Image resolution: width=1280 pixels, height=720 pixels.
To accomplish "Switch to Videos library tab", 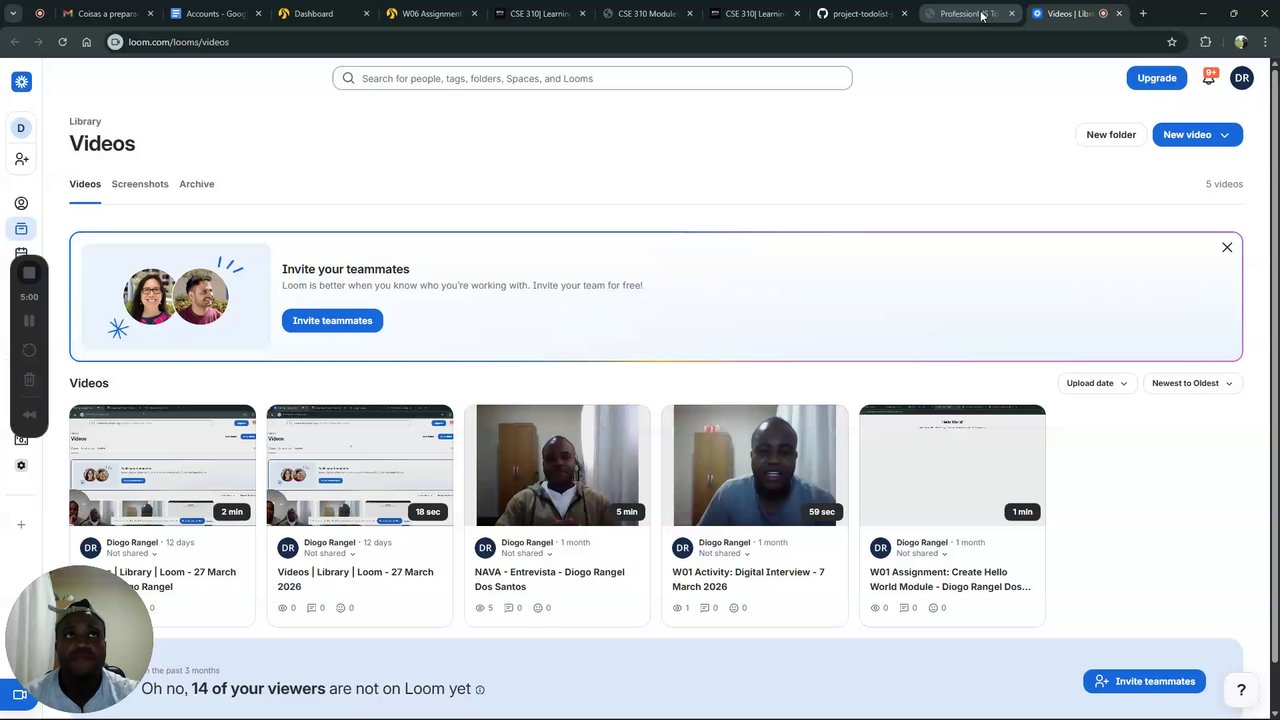I will (x=85, y=184).
